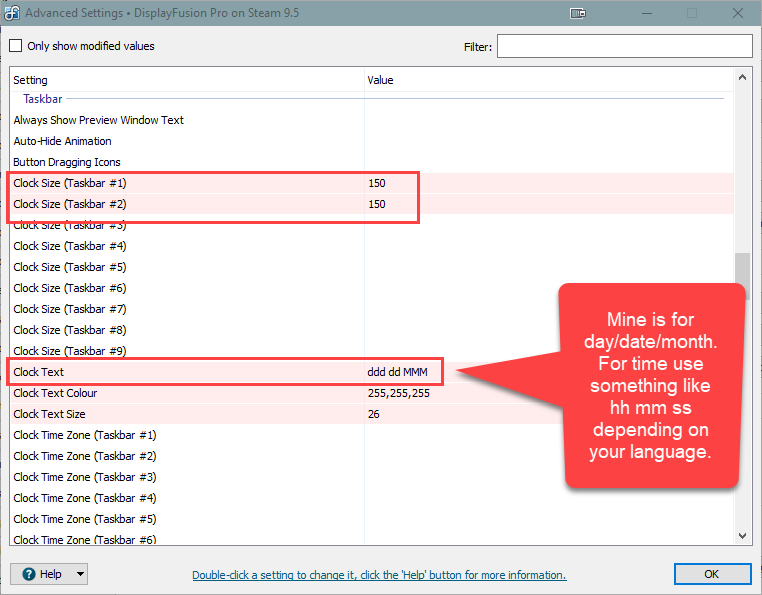
Task: Close the Advanced Settings window
Action: coord(736,13)
